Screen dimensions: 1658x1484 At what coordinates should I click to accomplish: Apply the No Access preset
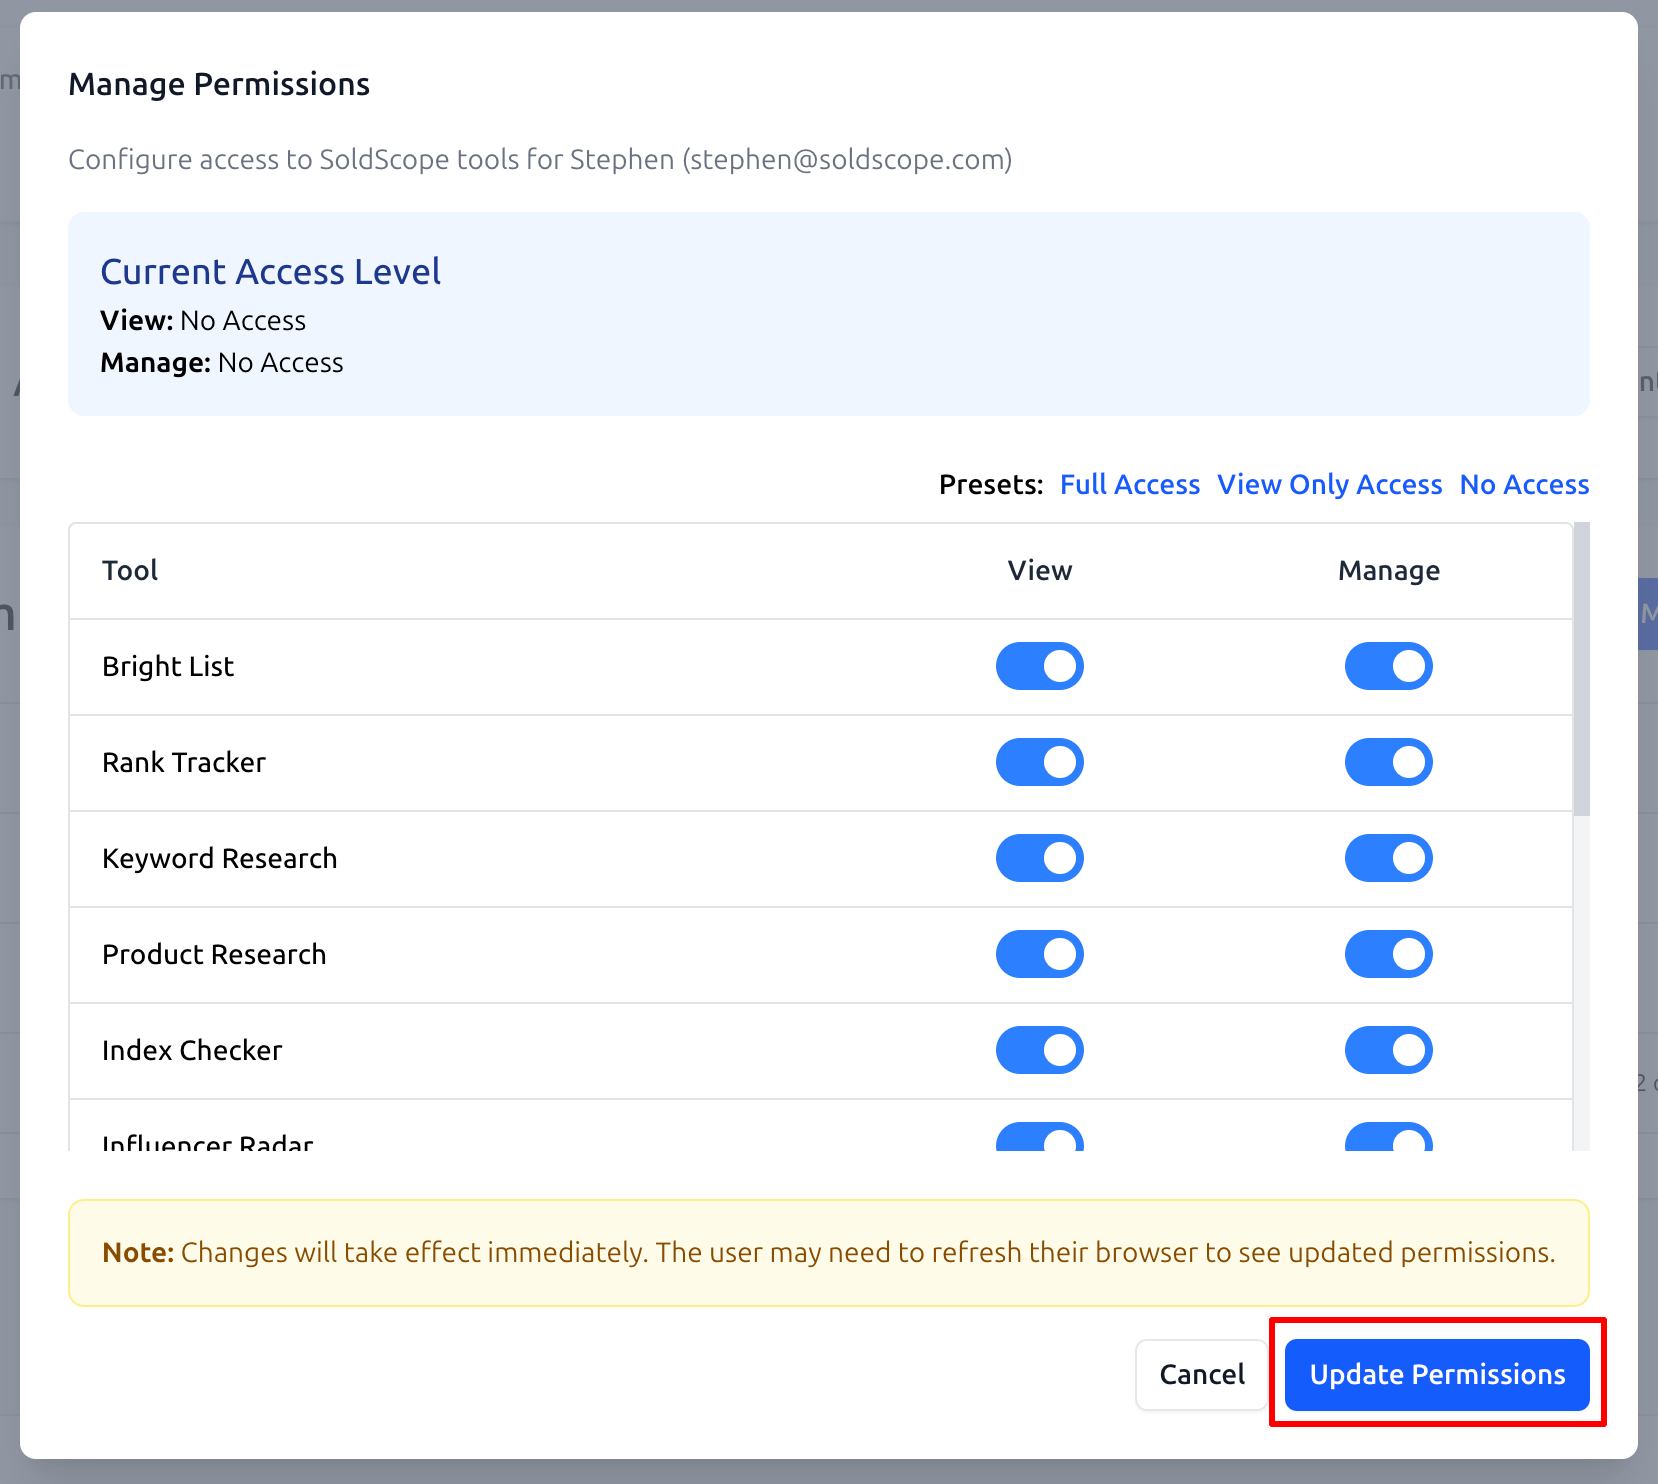[1524, 484]
